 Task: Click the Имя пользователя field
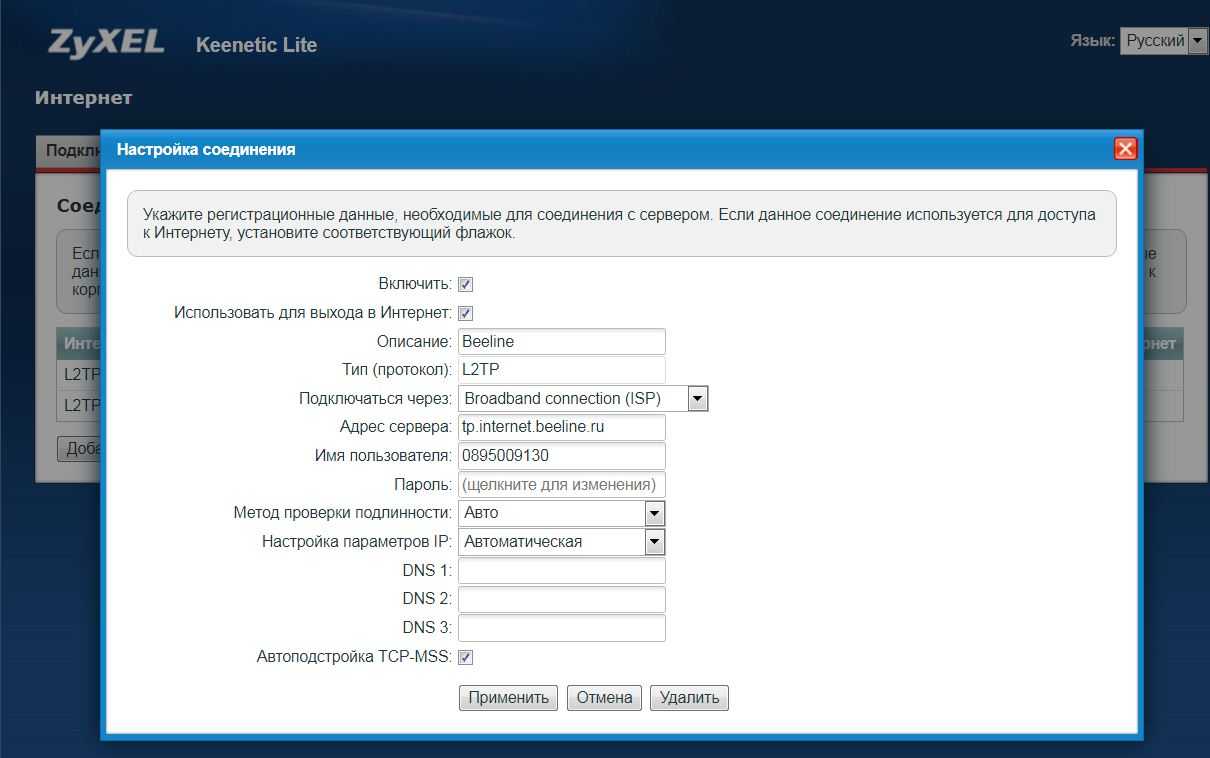click(562, 456)
